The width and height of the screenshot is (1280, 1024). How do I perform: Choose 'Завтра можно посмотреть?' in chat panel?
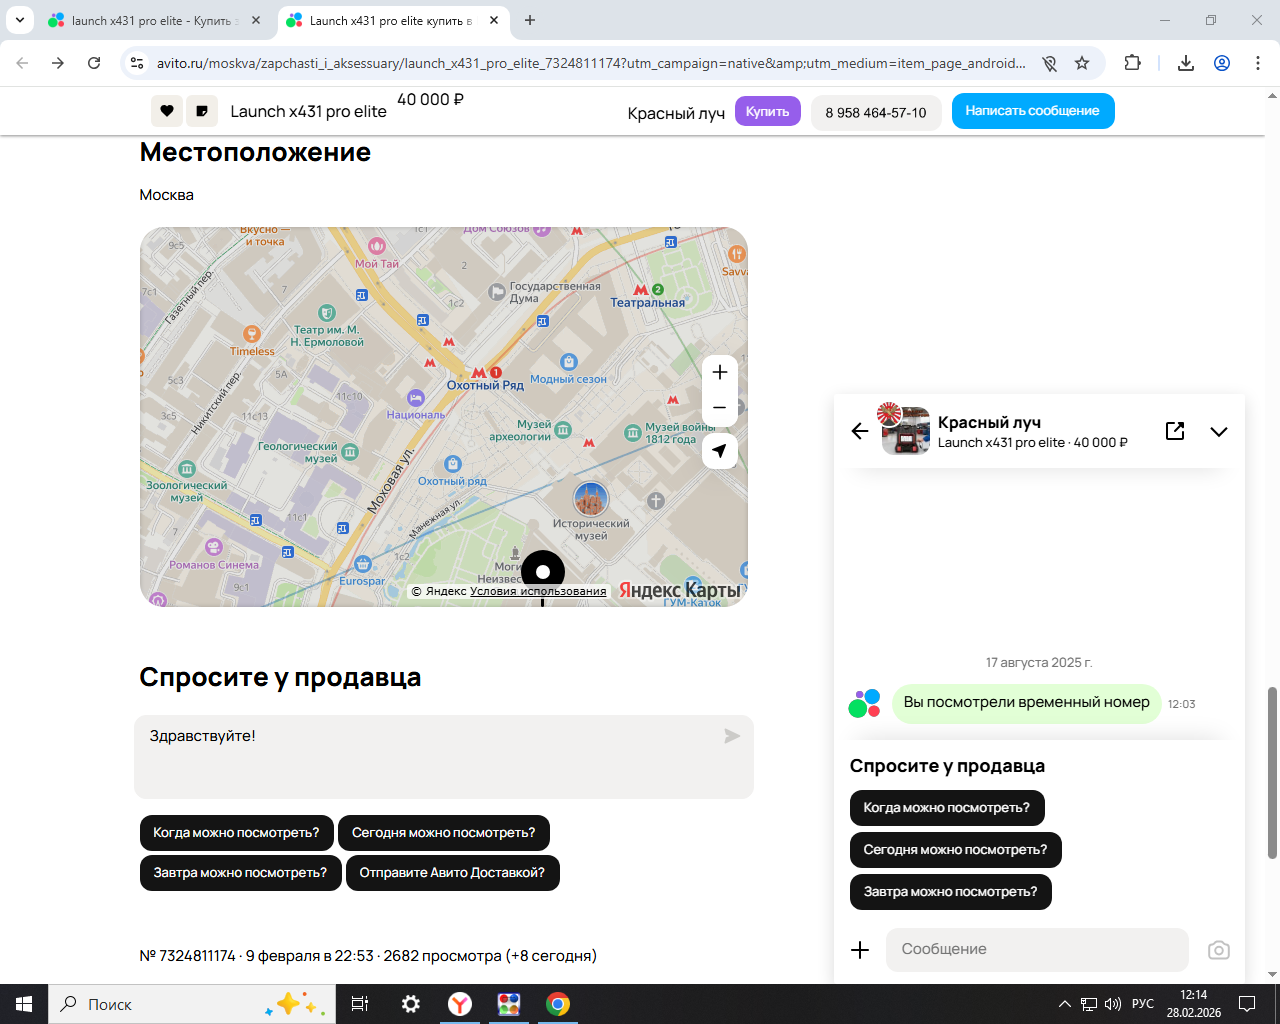[x=951, y=892]
